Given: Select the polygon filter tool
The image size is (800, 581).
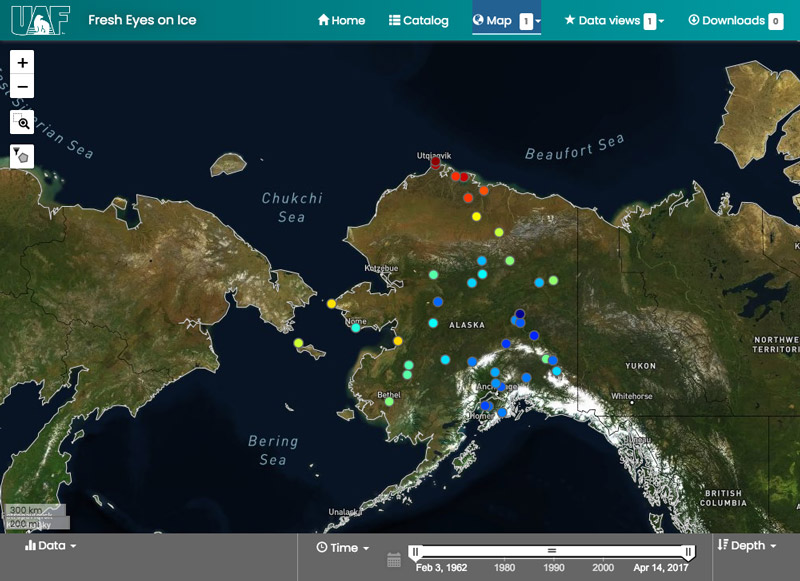Looking at the screenshot, I should tap(22, 156).
